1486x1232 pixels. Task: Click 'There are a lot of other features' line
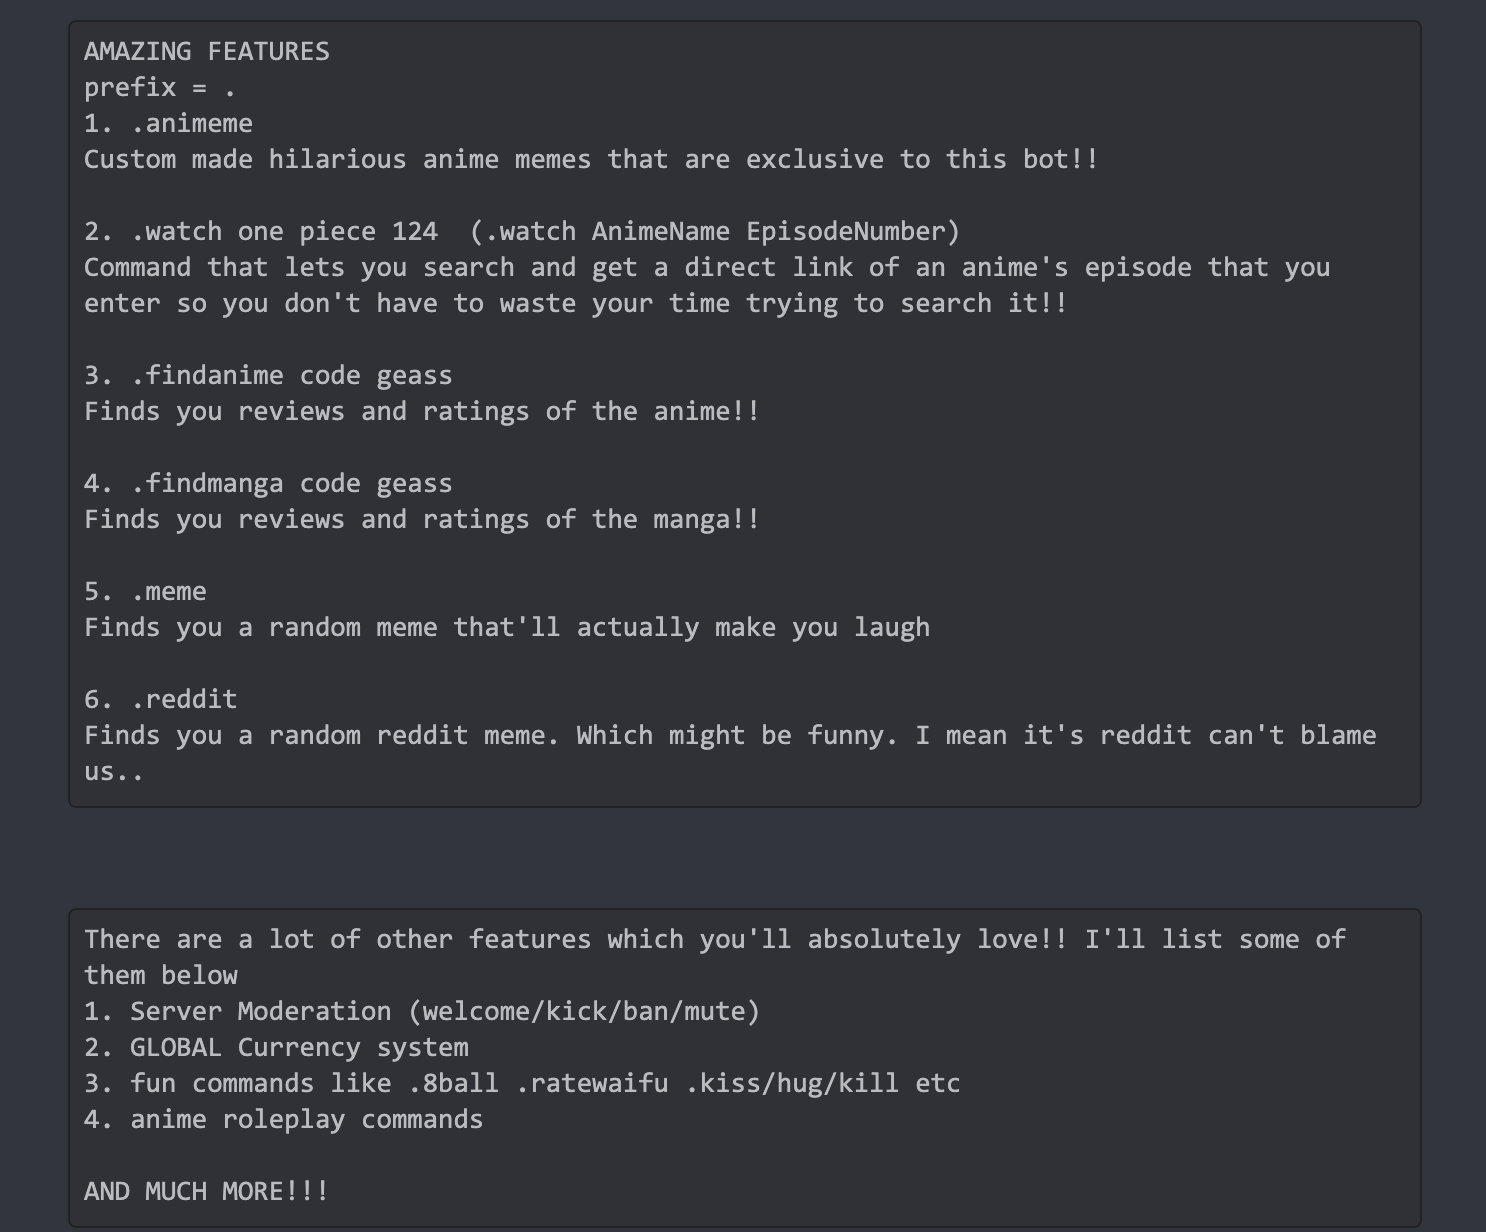click(715, 939)
